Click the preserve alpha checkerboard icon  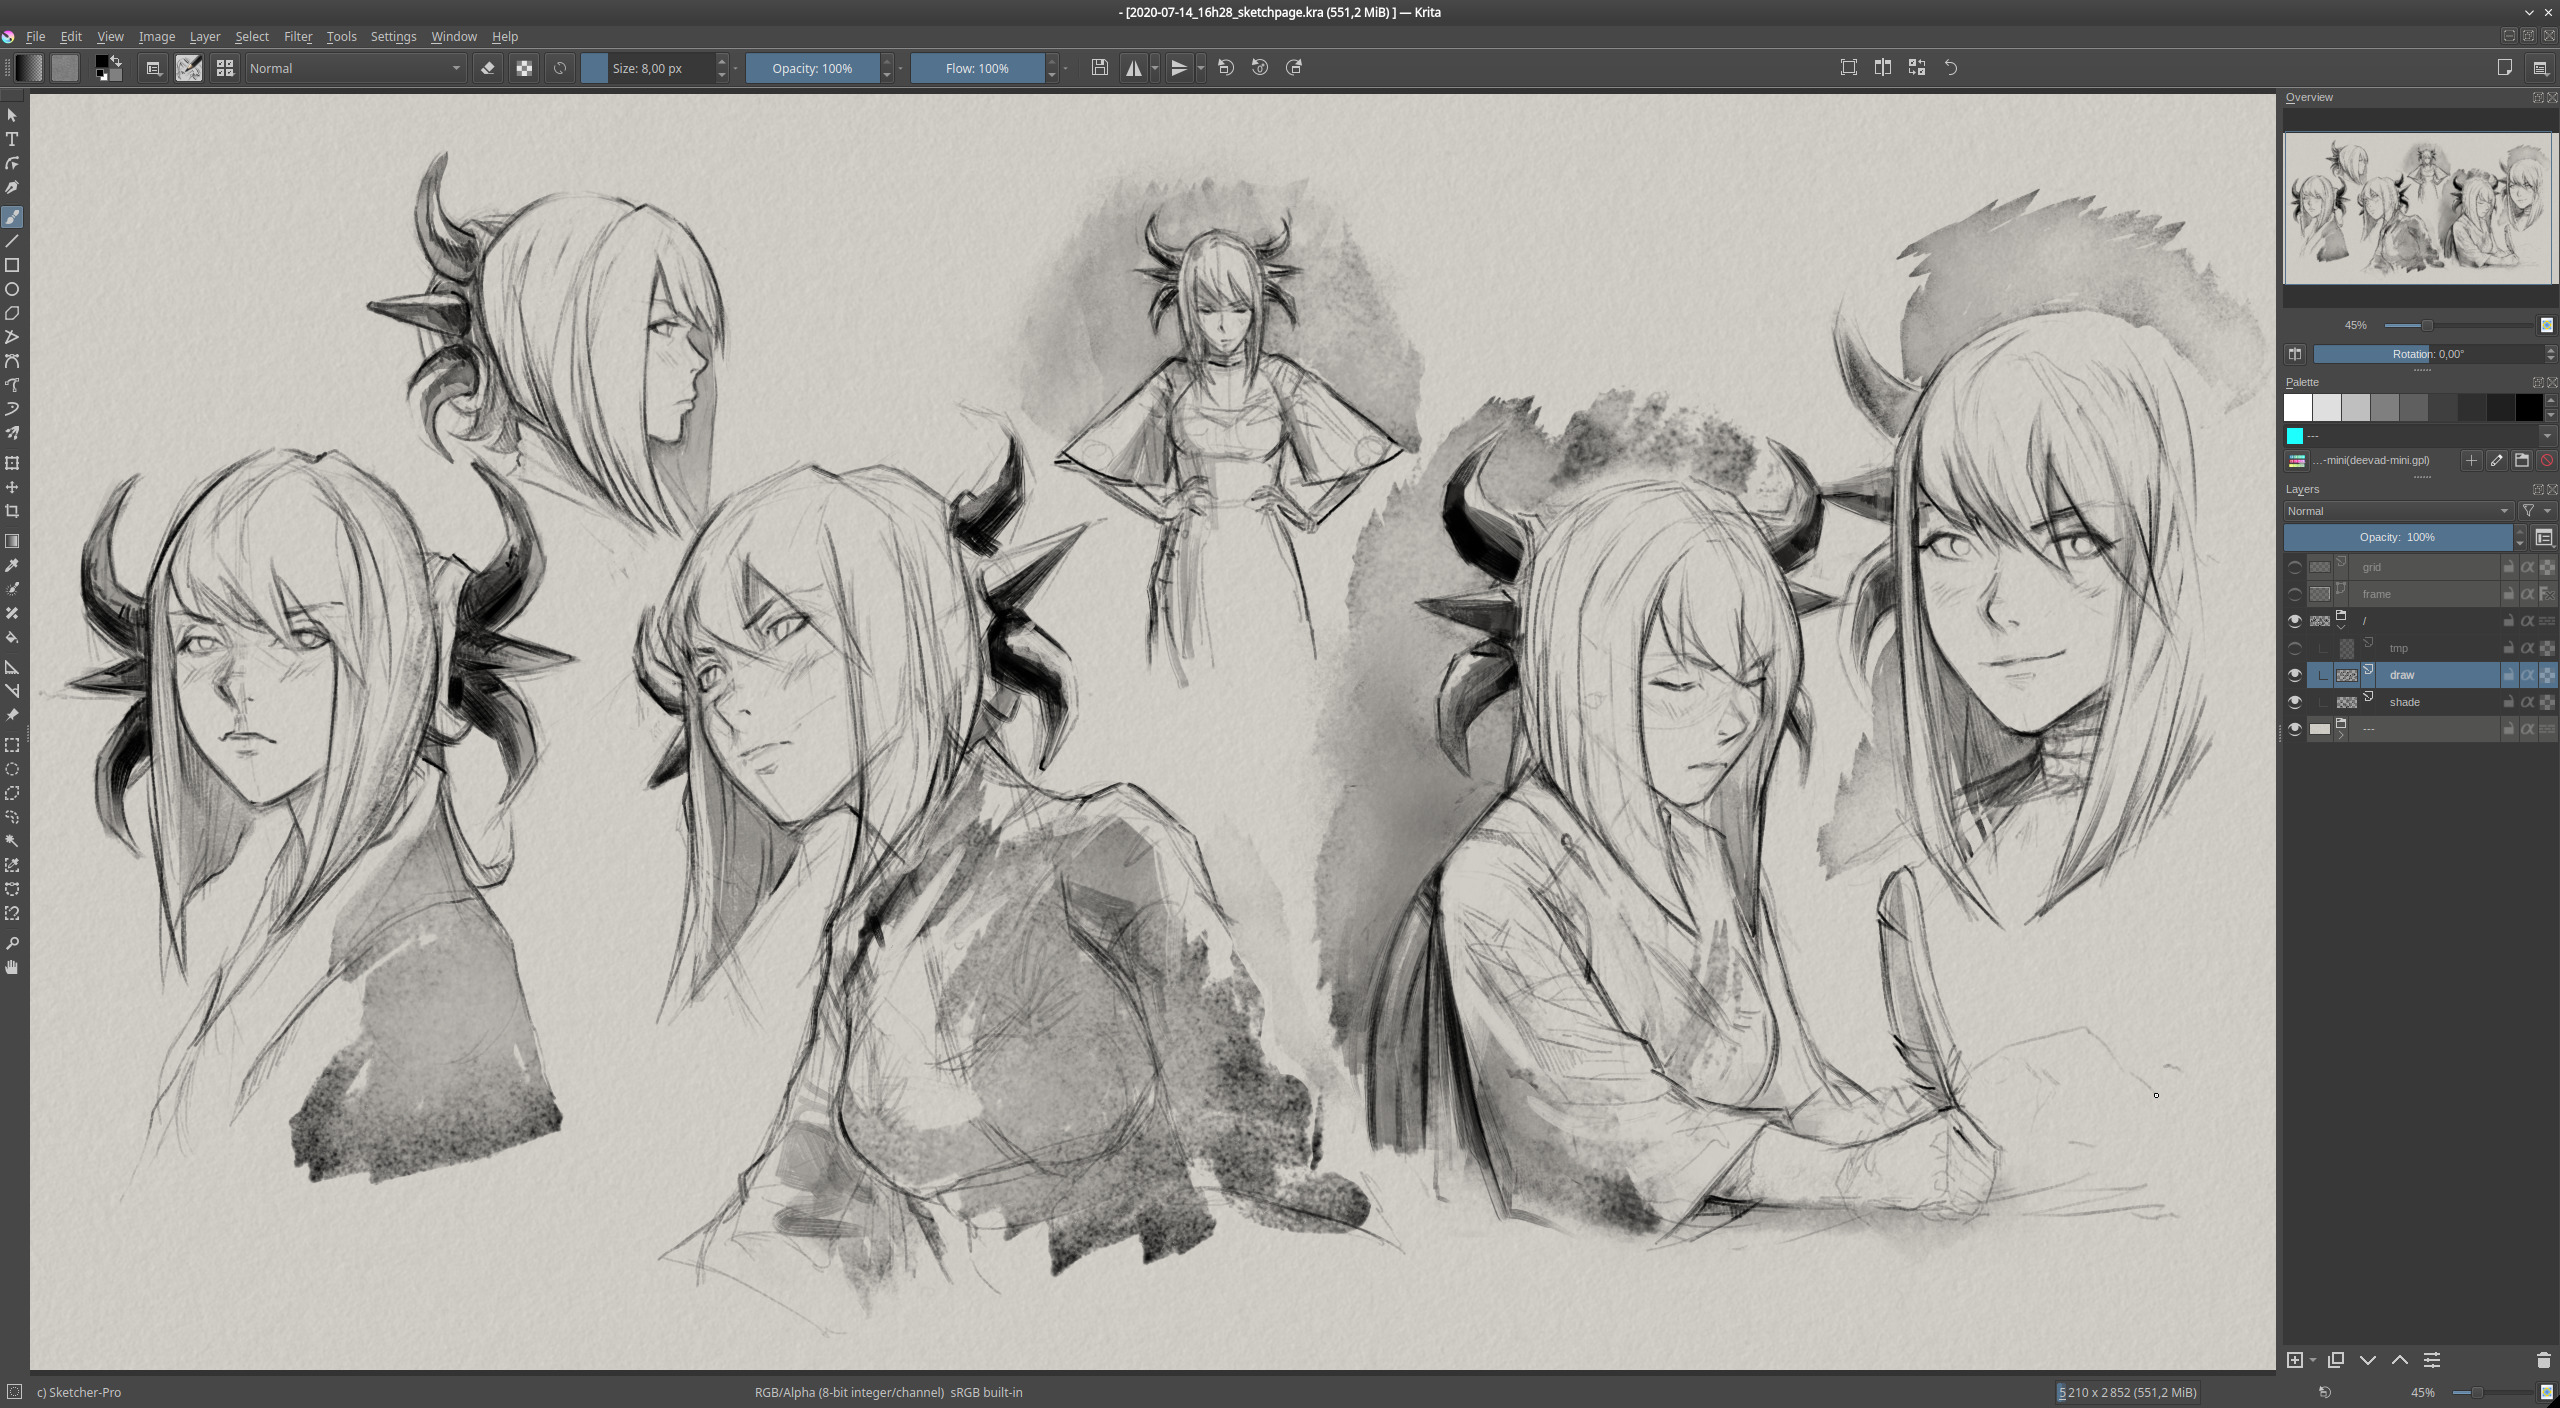(x=524, y=68)
